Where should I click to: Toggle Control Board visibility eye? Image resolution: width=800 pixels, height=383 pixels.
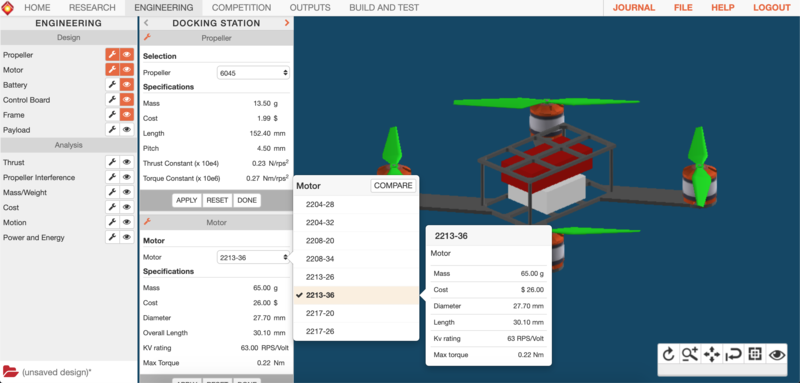coord(127,100)
